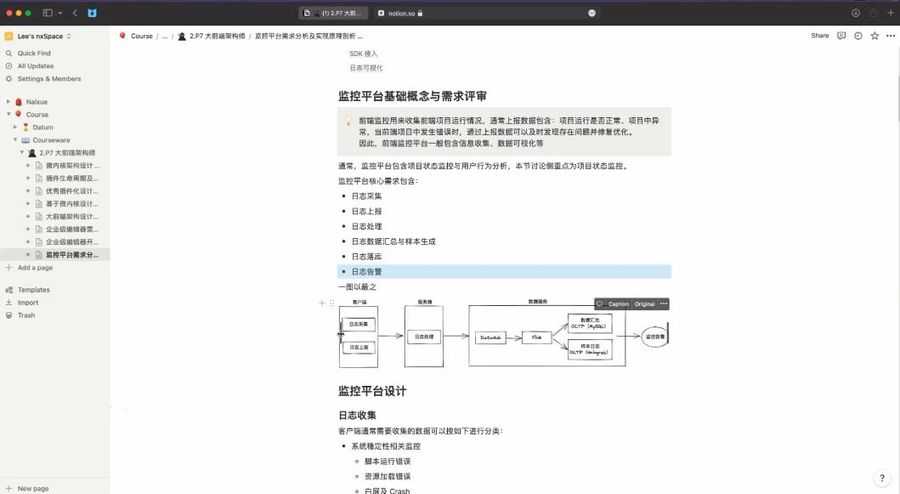
Task: Open a new browser tab with plus
Action: click(891, 13)
